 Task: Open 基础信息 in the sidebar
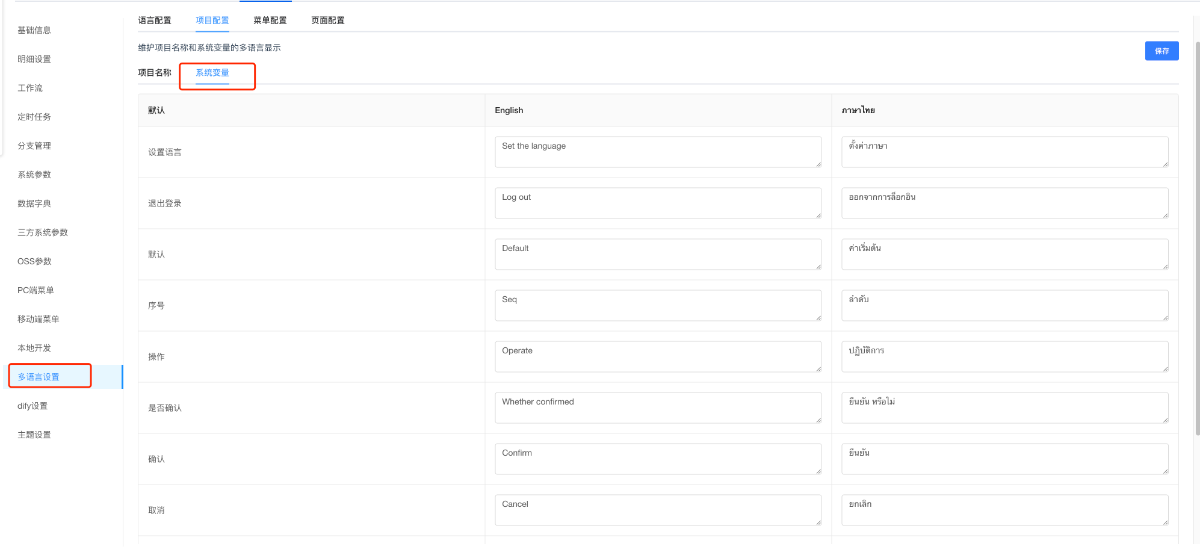click(x=34, y=30)
